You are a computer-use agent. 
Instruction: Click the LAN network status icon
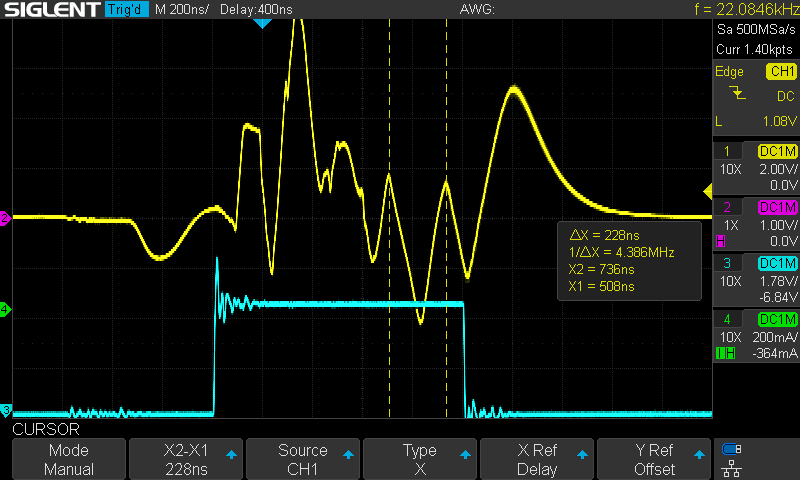coord(732,468)
